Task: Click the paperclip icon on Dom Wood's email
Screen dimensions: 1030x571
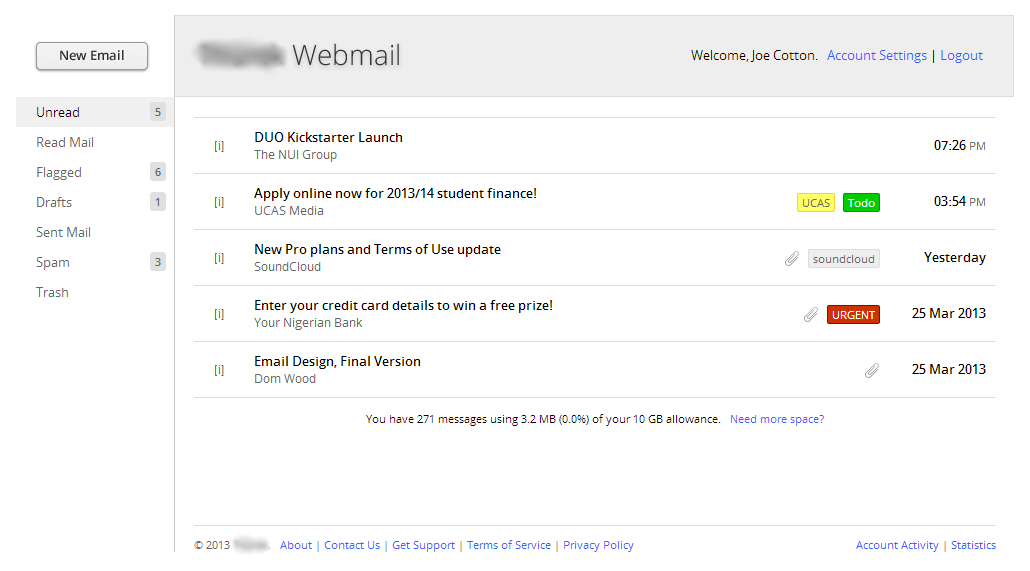Action: [x=872, y=371]
